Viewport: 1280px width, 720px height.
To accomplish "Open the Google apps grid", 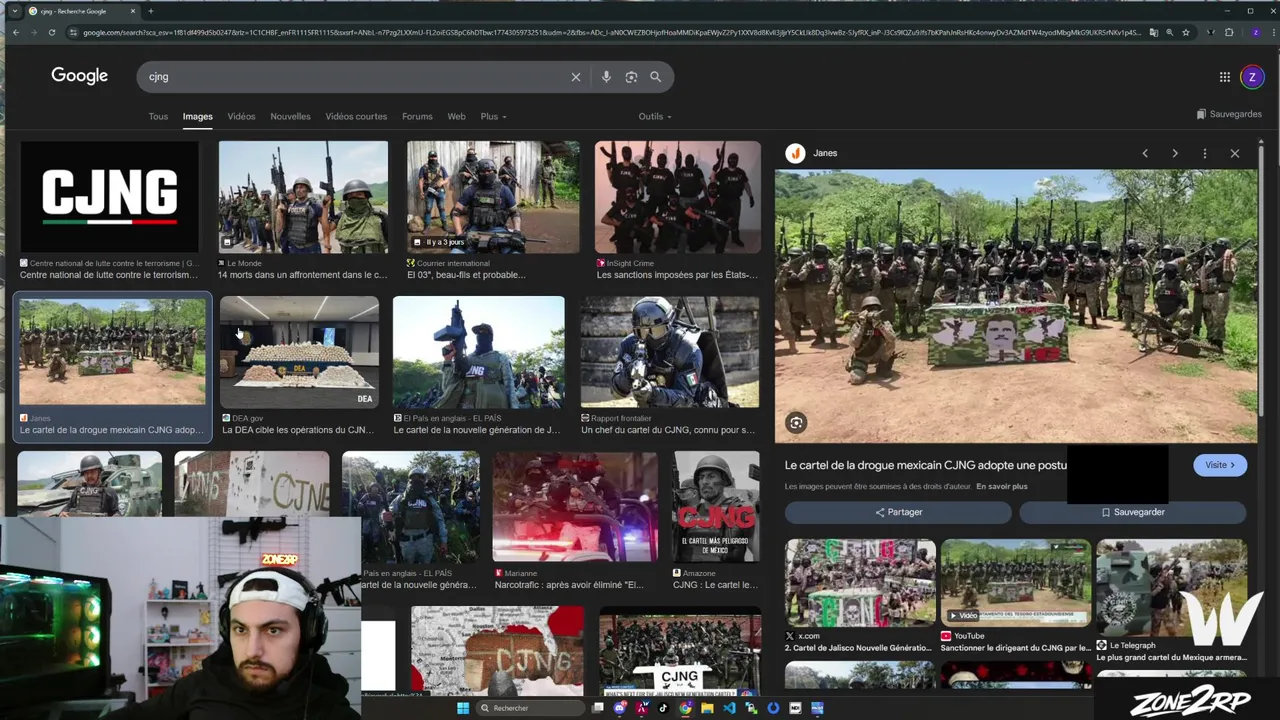I will [1225, 77].
